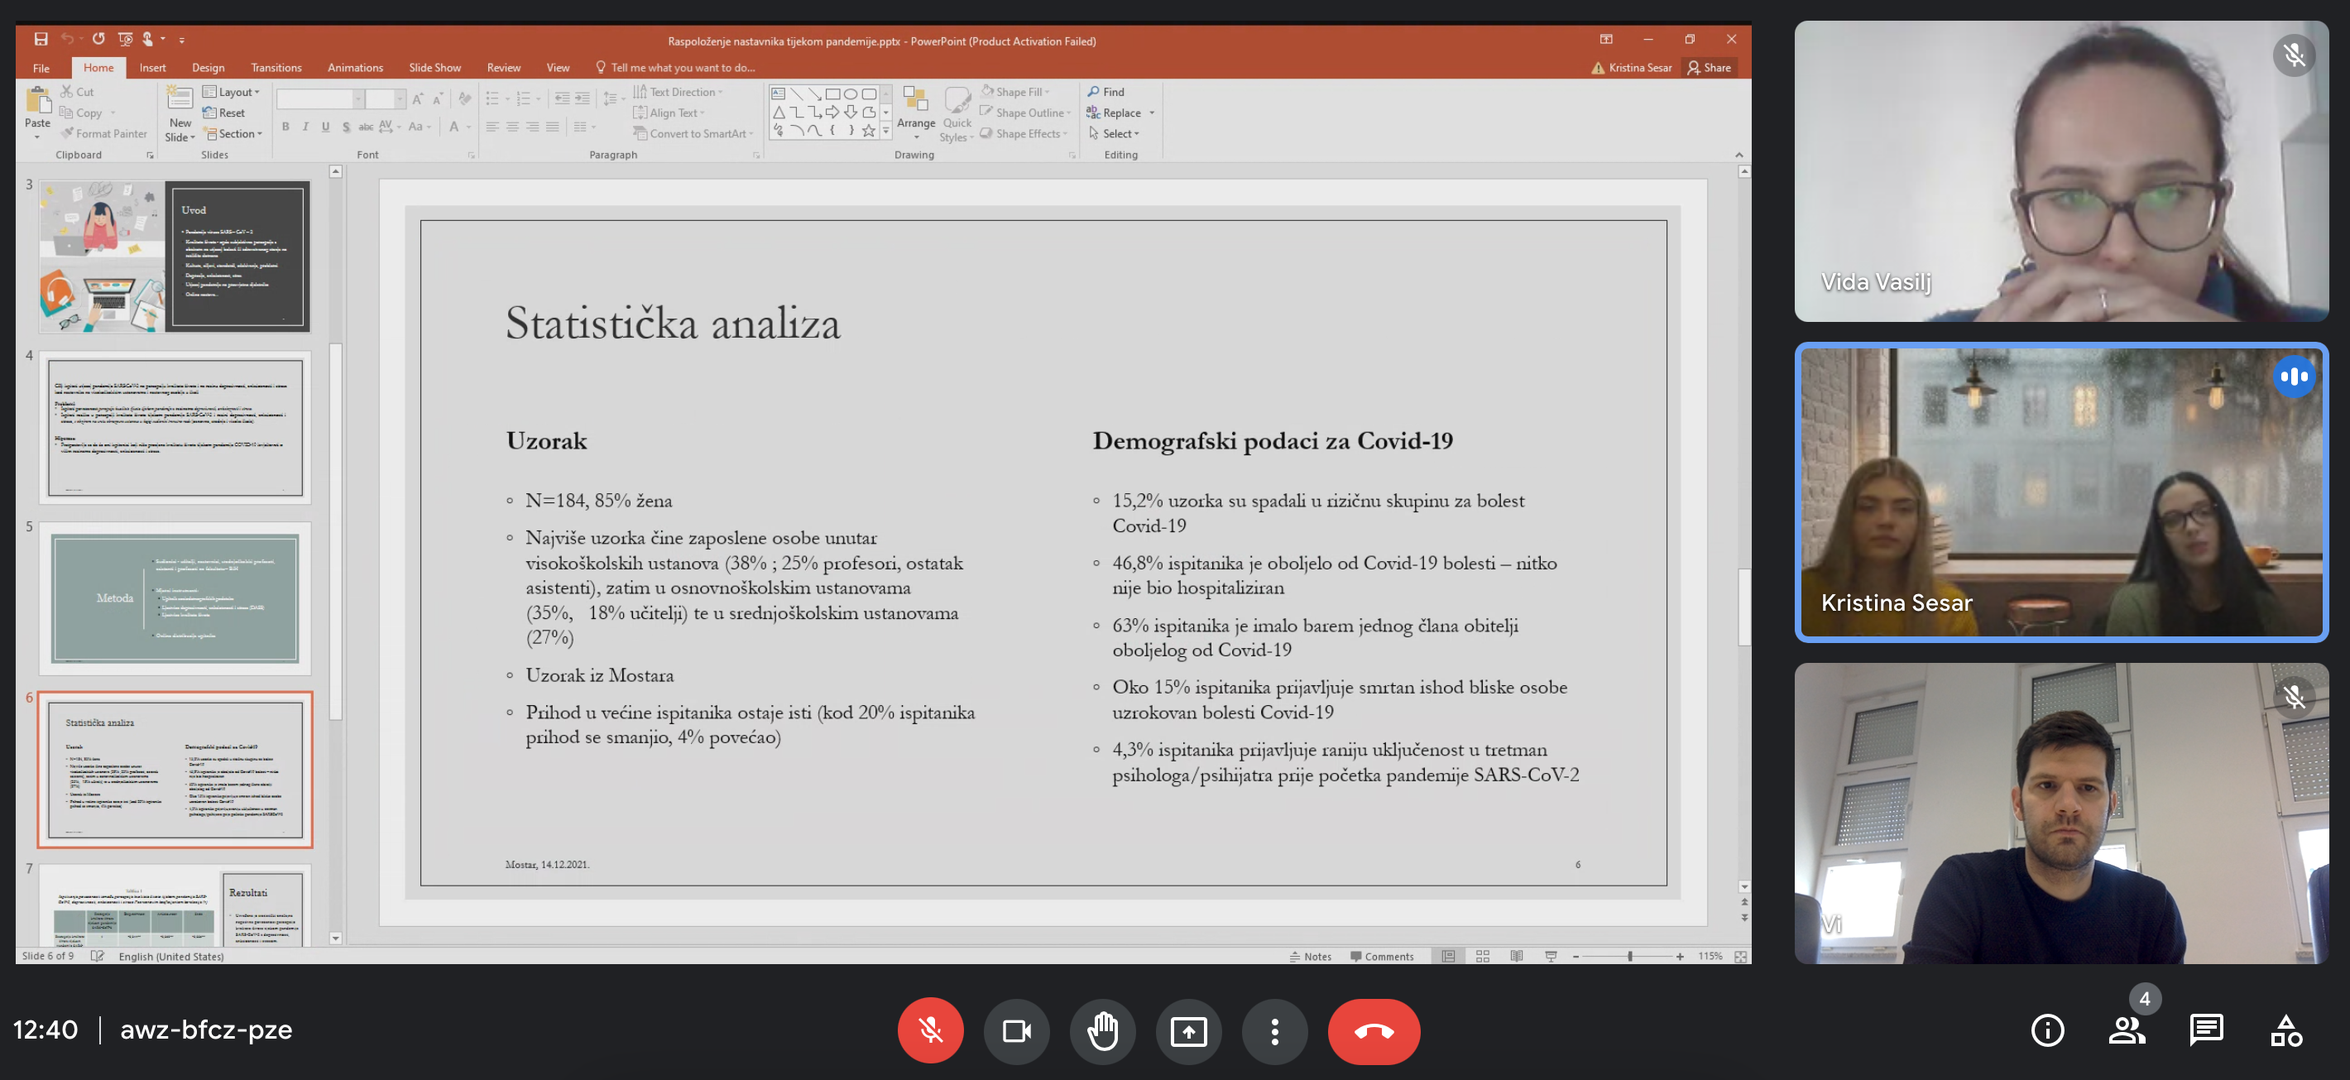Leave the call with the red hang-up button

[x=1373, y=1031]
